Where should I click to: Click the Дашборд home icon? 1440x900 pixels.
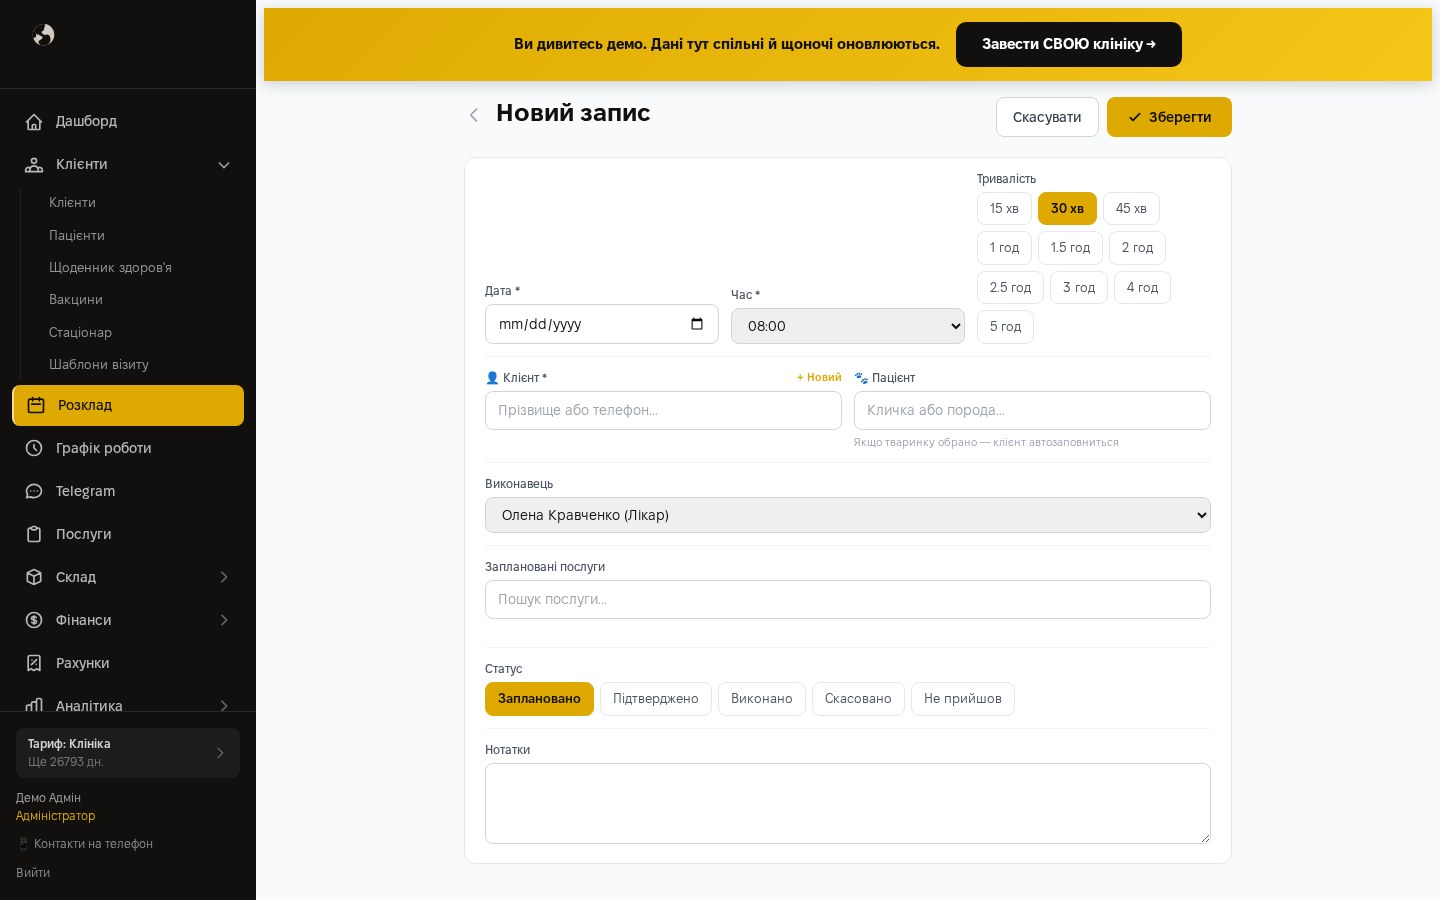tap(34, 122)
